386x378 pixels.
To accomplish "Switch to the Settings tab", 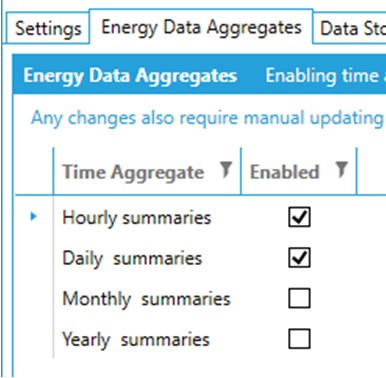I will tap(48, 28).
